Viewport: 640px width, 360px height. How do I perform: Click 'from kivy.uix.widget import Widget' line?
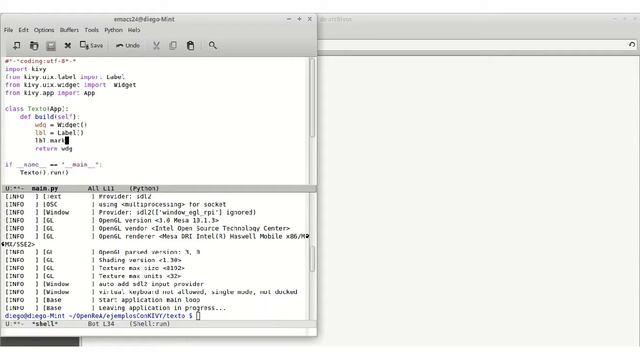pos(71,85)
